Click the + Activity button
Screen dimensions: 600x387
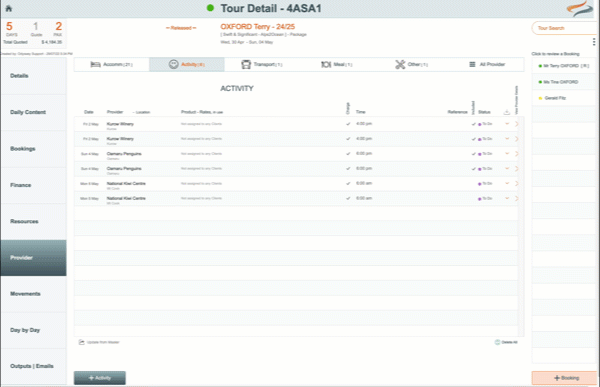99,378
